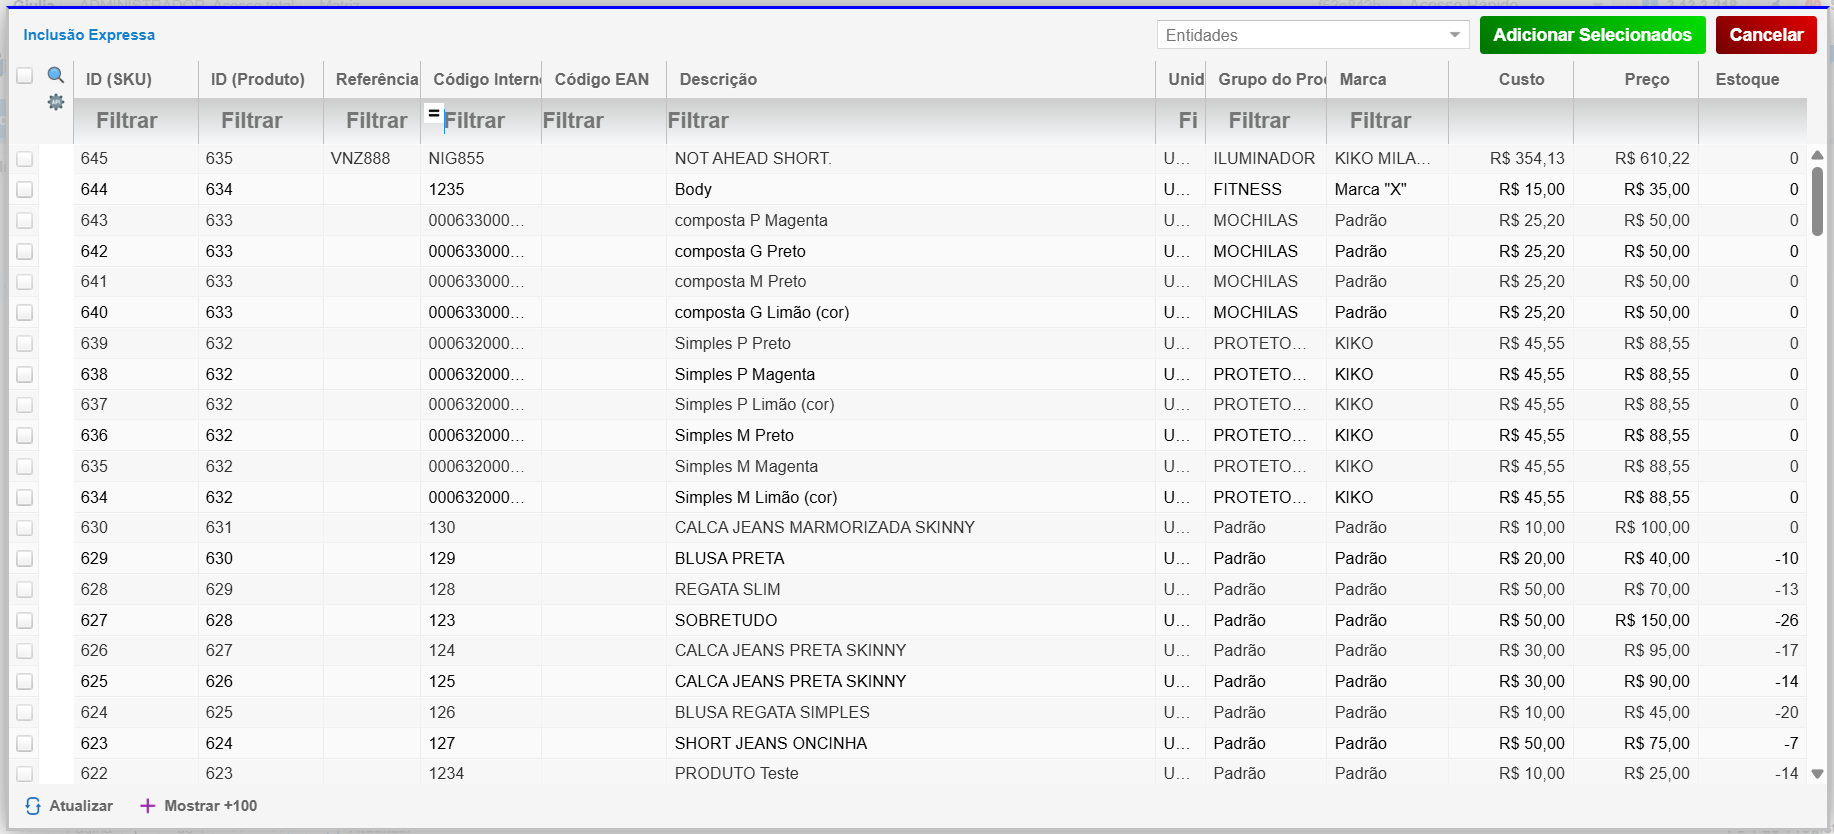Click the scrollbar down arrow
Viewport: 1834px width, 834px height.
[1817, 773]
